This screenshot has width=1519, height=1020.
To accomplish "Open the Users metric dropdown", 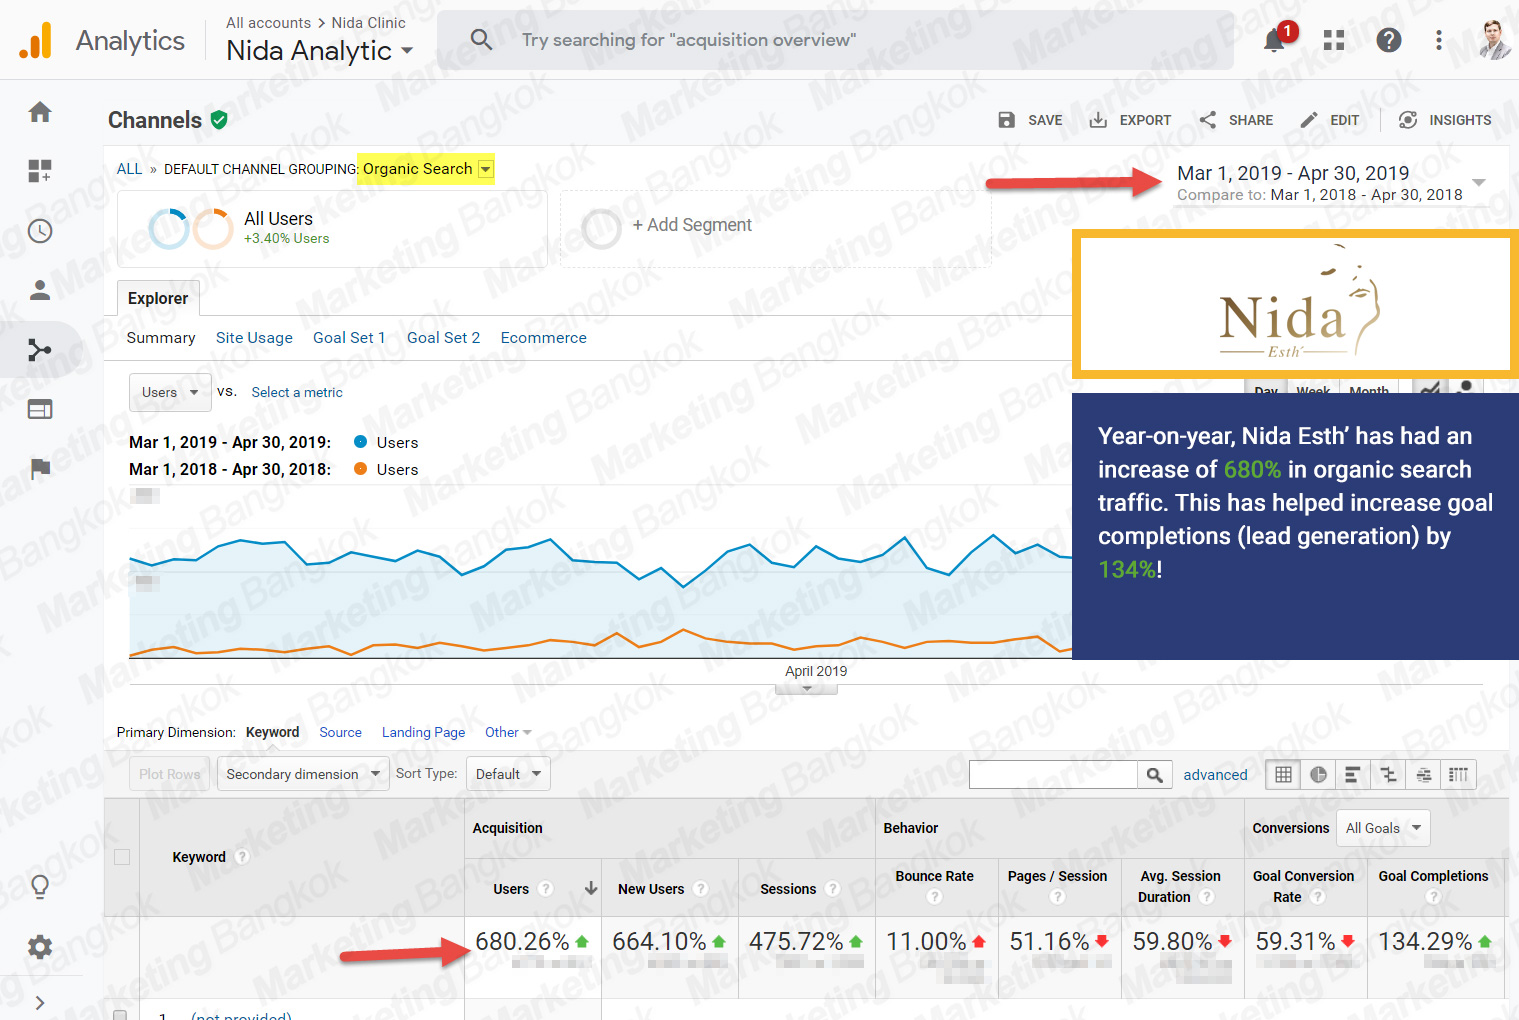I will (170, 392).
